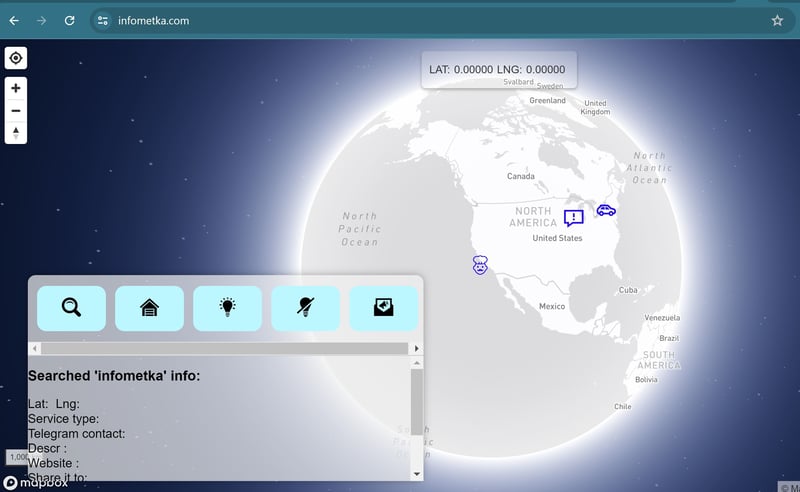Zoom in on the map
This screenshot has height=492, width=800.
[16, 88]
